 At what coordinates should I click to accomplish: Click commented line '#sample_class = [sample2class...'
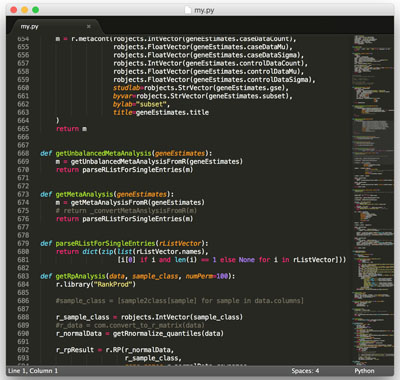[180, 301]
